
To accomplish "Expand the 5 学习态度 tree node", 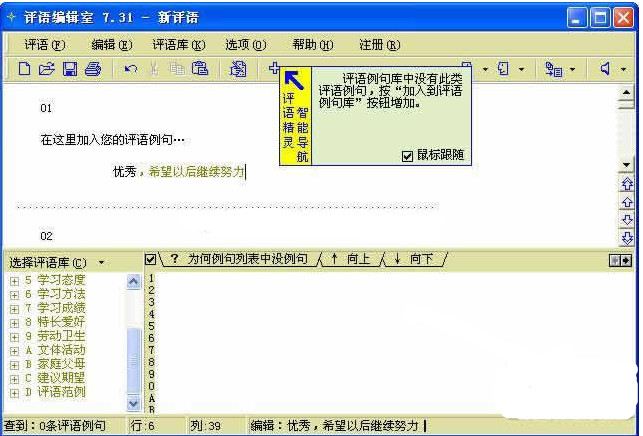I will point(14,281).
